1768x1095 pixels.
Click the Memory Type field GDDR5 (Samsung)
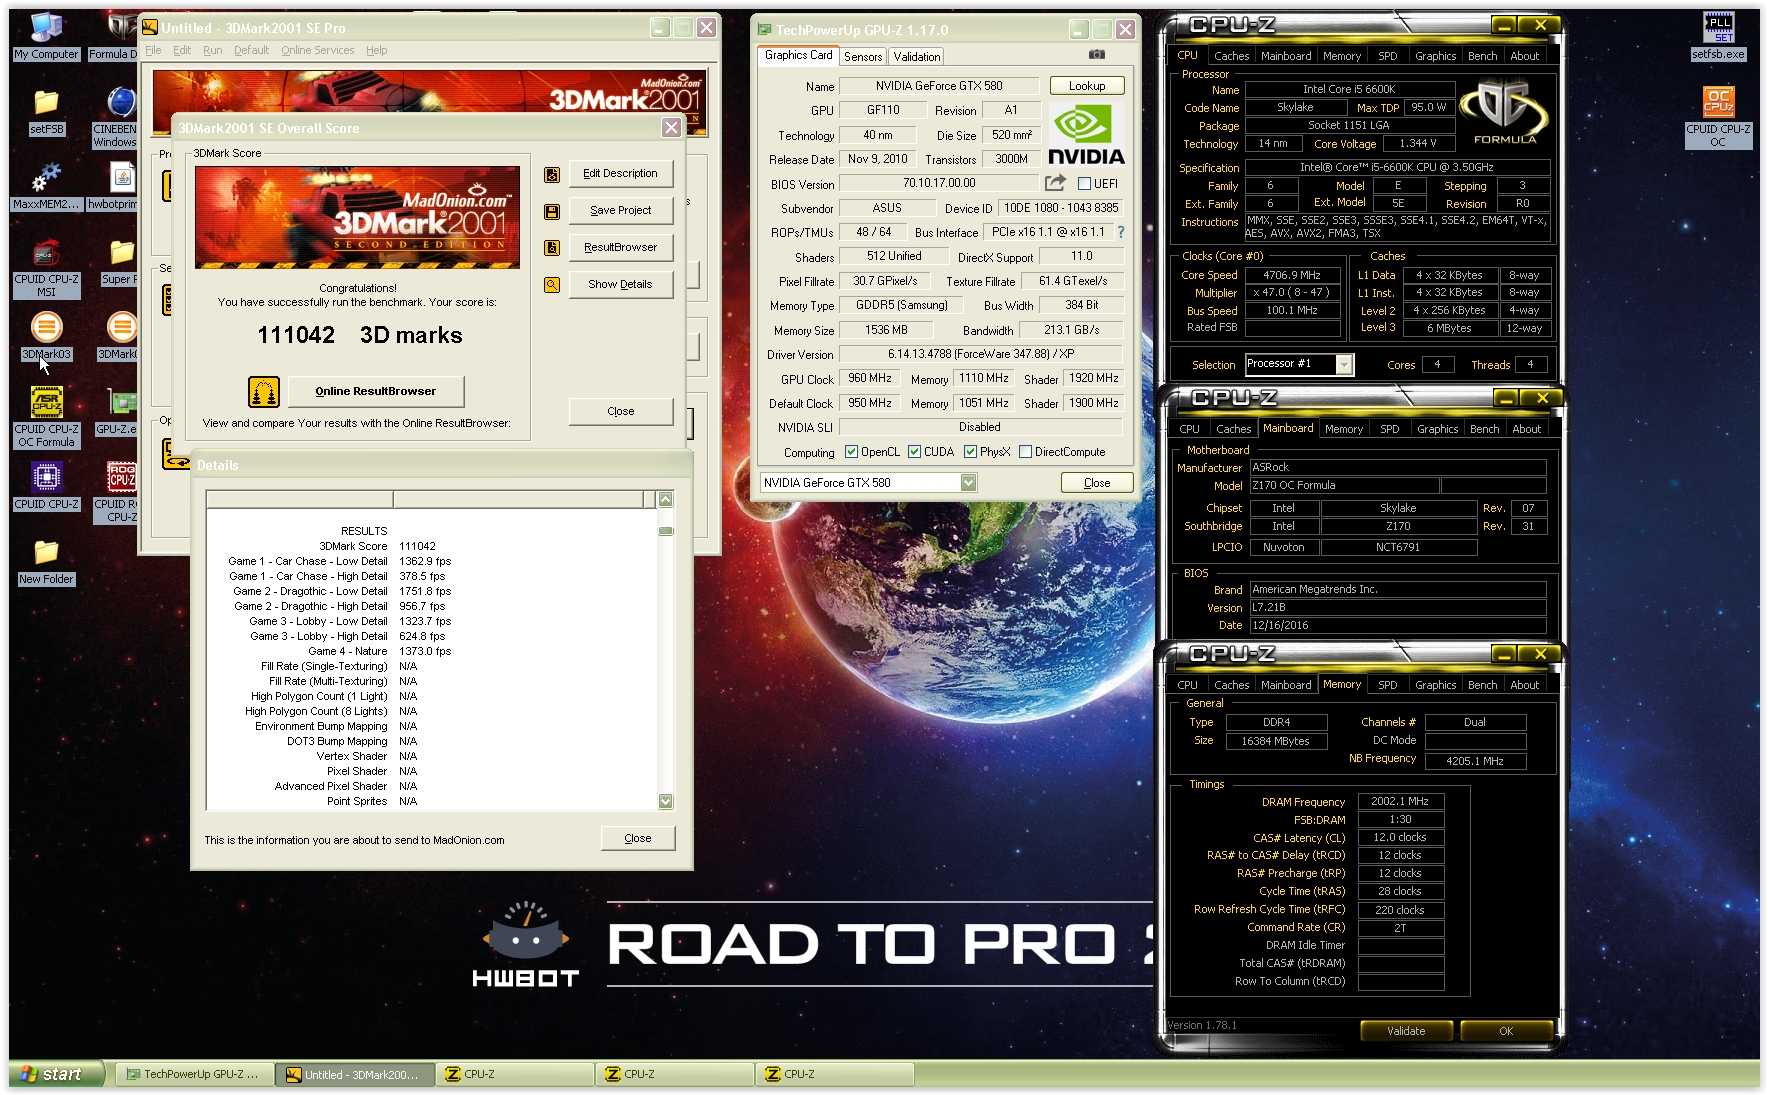901,306
